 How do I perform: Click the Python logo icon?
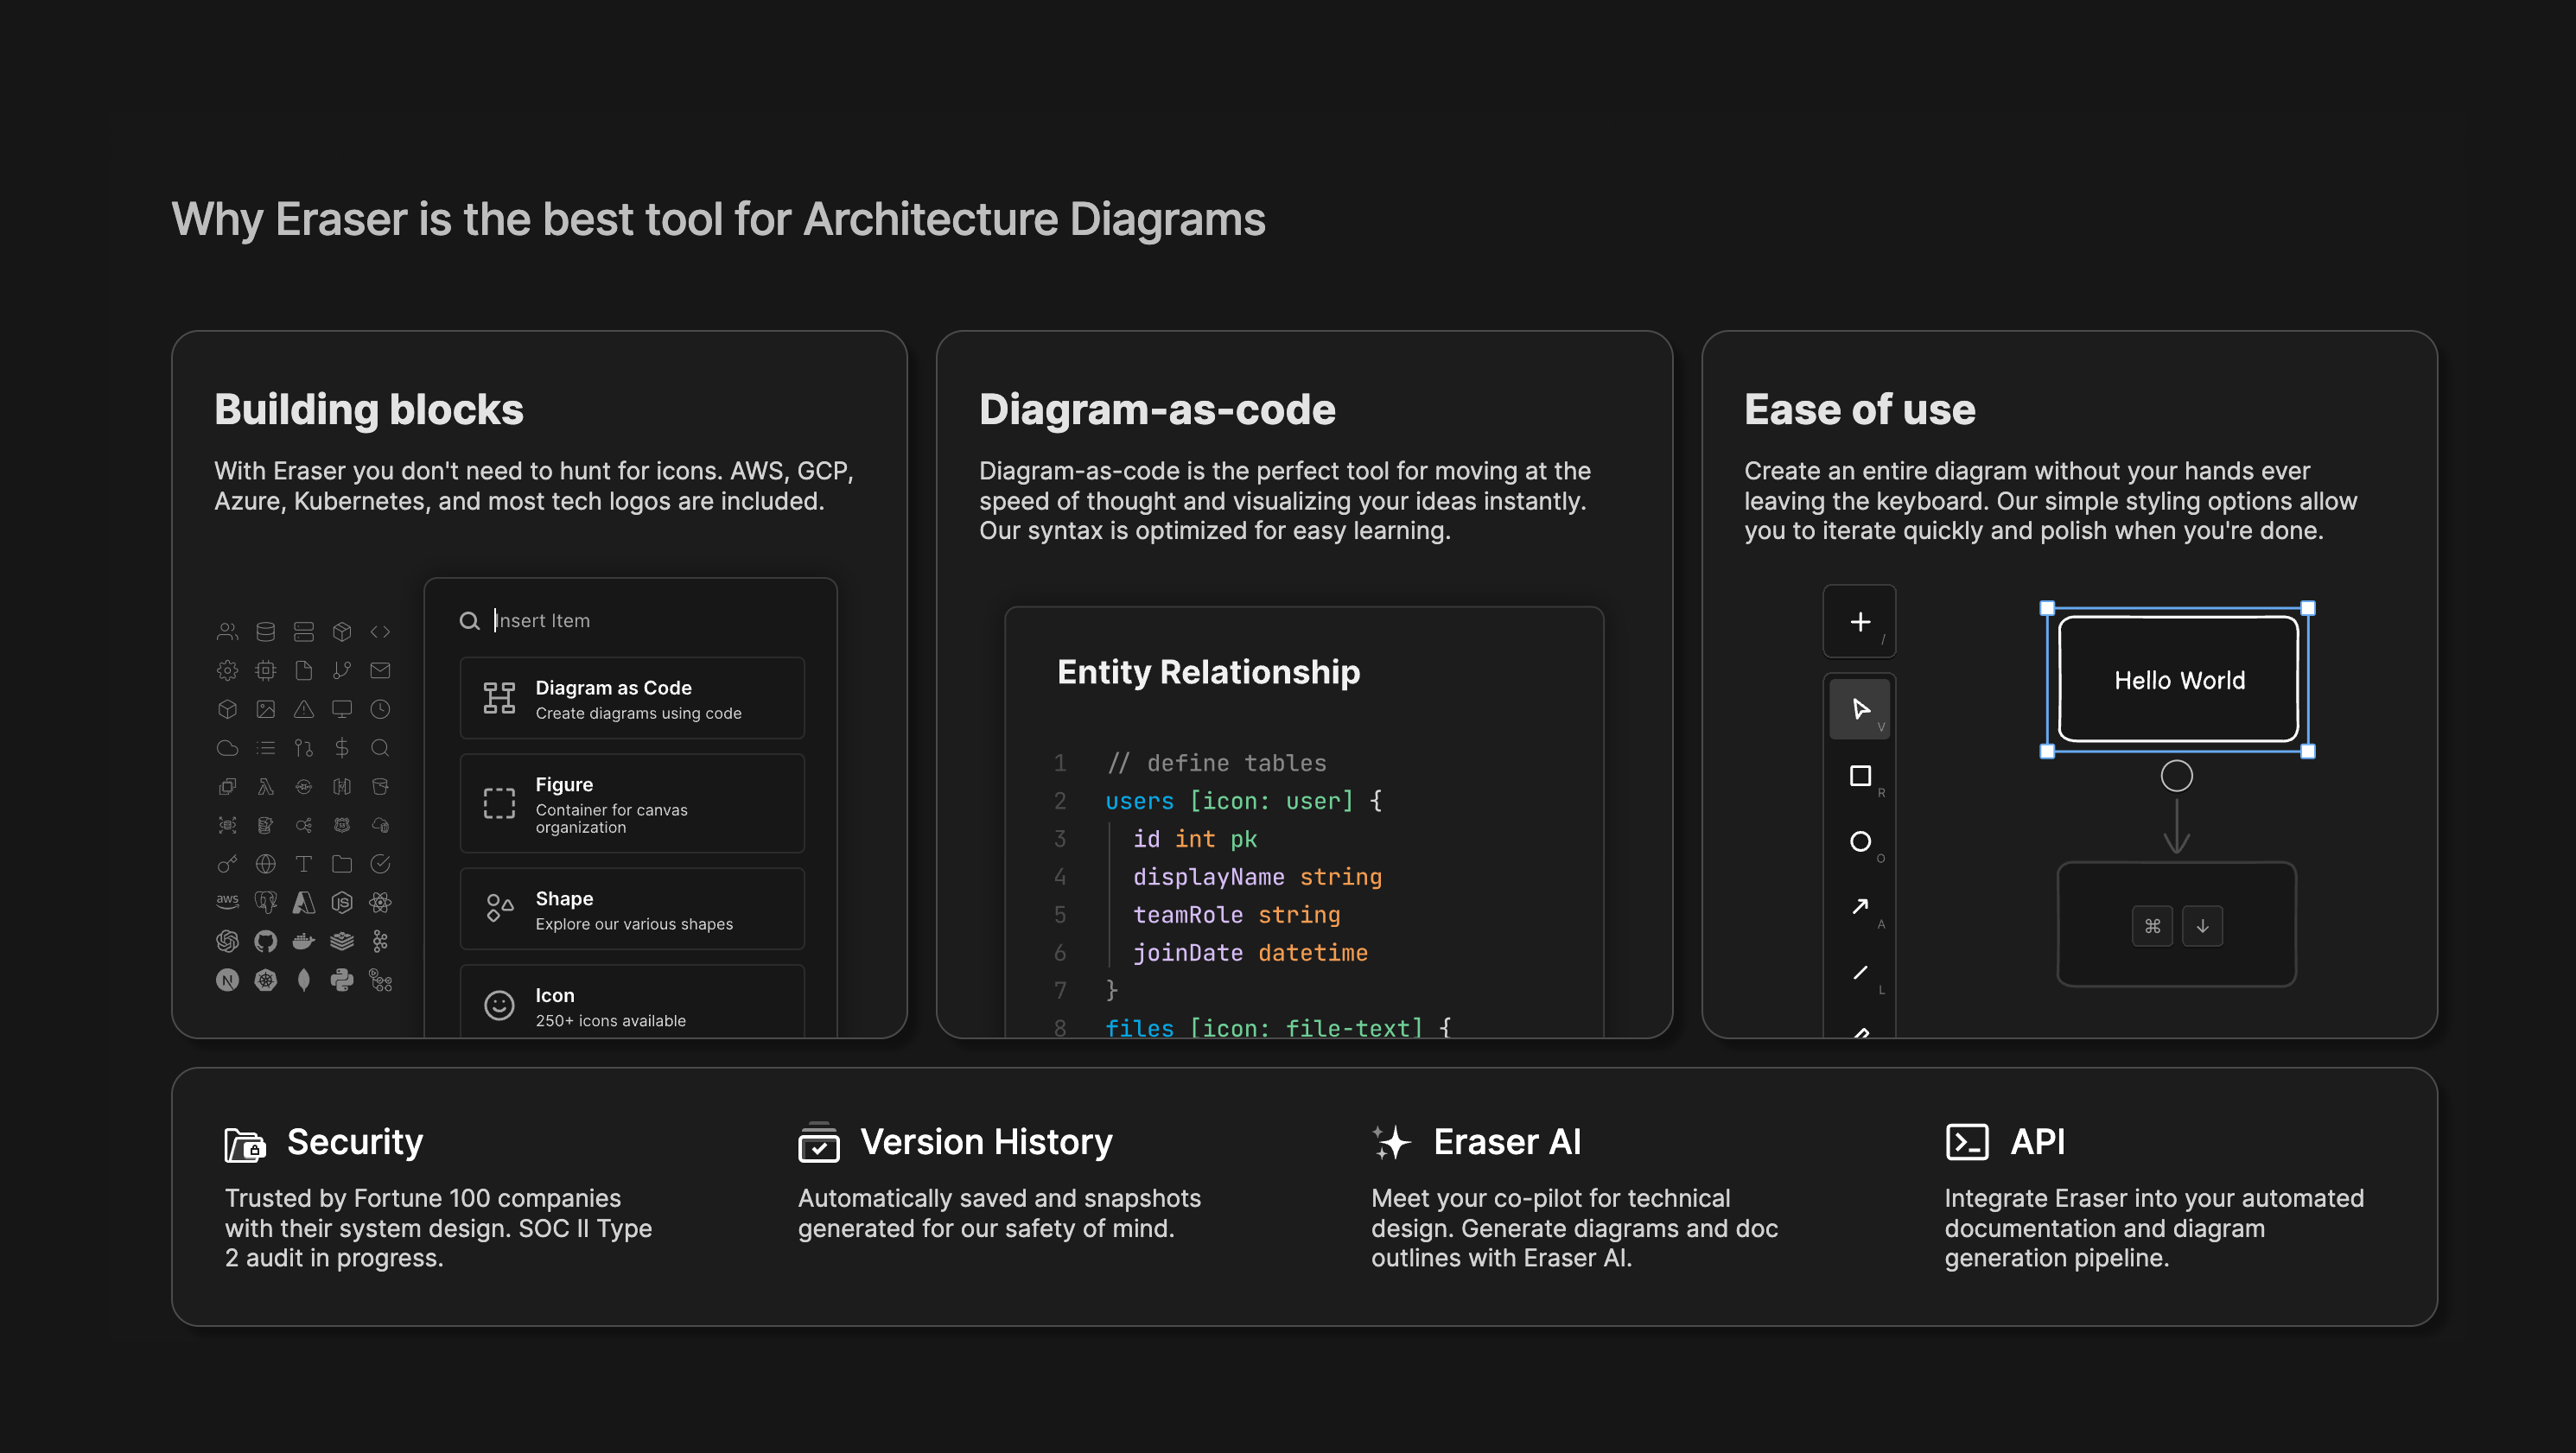pyautogui.click(x=342, y=979)
